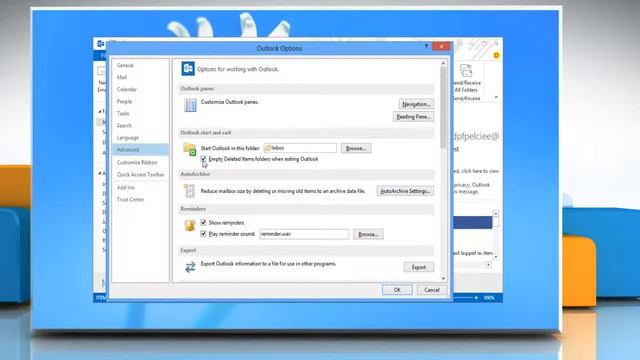Collapse the Outlook ribbon arrow
Image resolution: width=640 pixels, height=360 pixels.
[496, 97]
